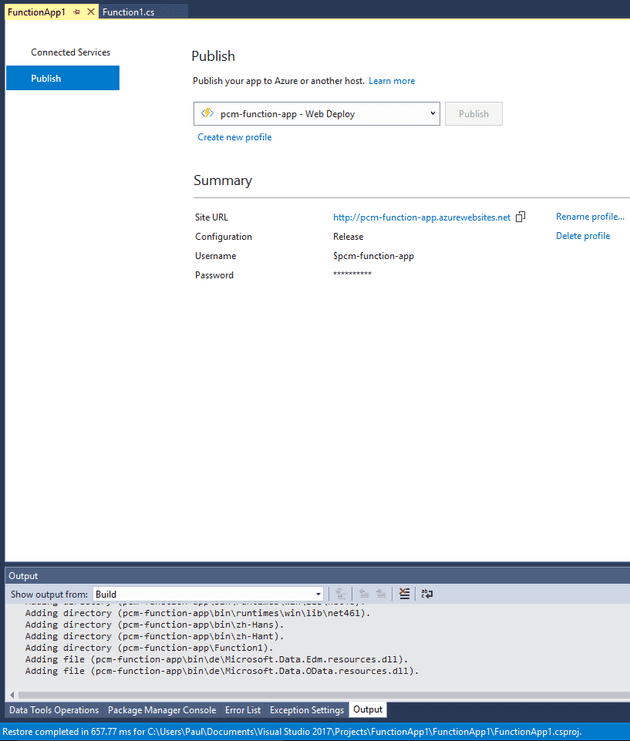Open the Exception Settings tab
This screenshot has height=741, width=630.
coord(307,710)
